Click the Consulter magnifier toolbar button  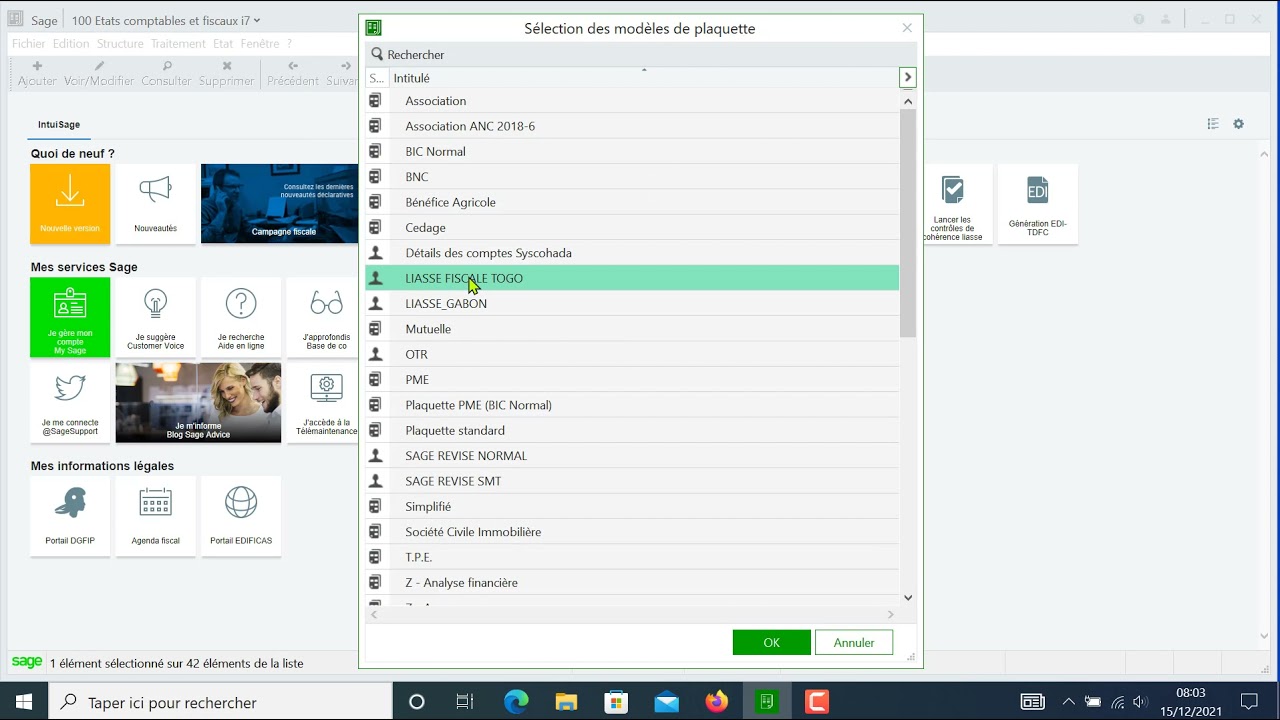click(x=166, y=73)
